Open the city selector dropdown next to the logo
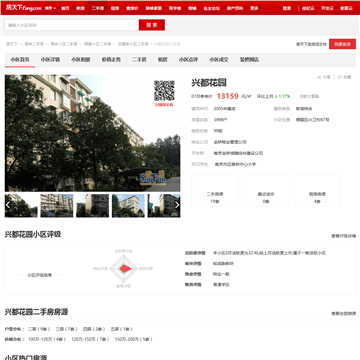The height and width of the screenshot is (360, 360). (50, 8)
